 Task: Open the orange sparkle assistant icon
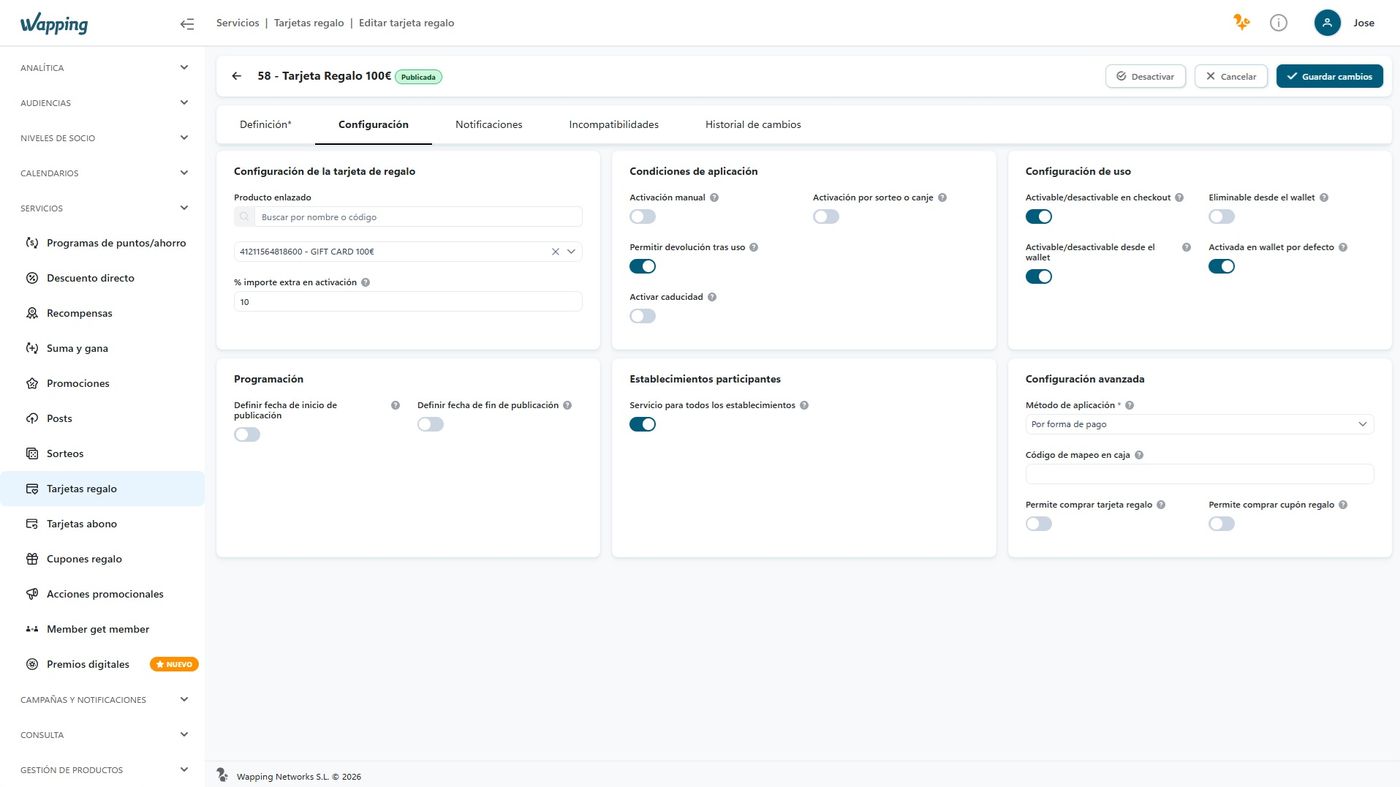click(x=1242, y=22)
